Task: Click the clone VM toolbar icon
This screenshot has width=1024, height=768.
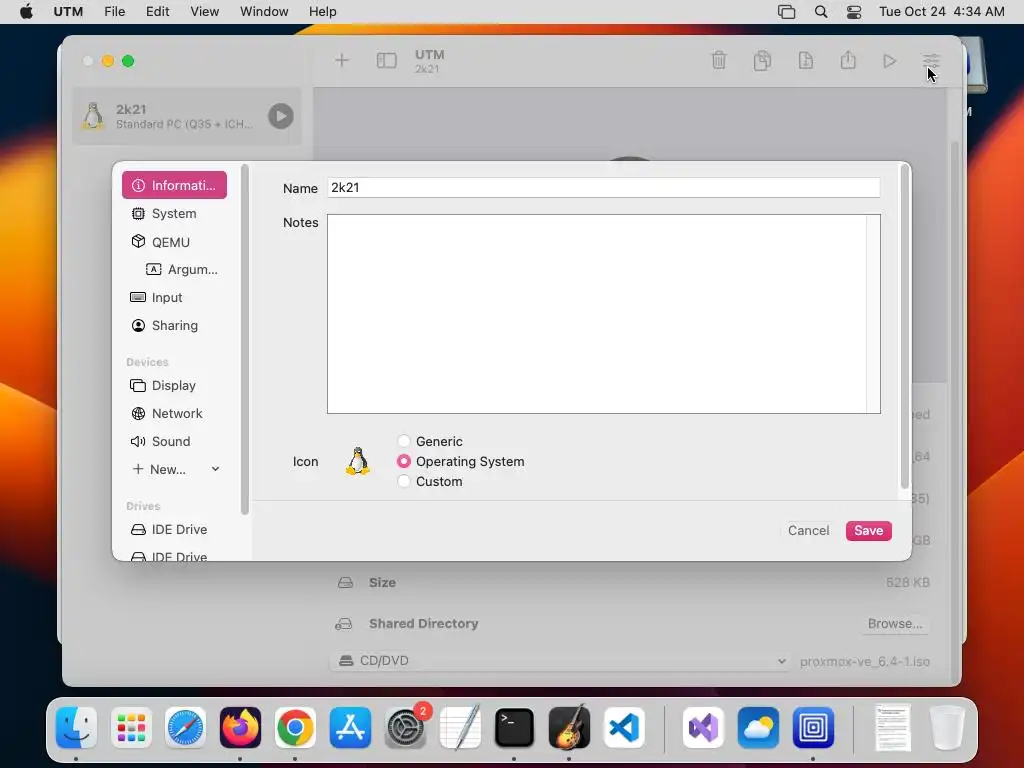Action: coord(762,60)
